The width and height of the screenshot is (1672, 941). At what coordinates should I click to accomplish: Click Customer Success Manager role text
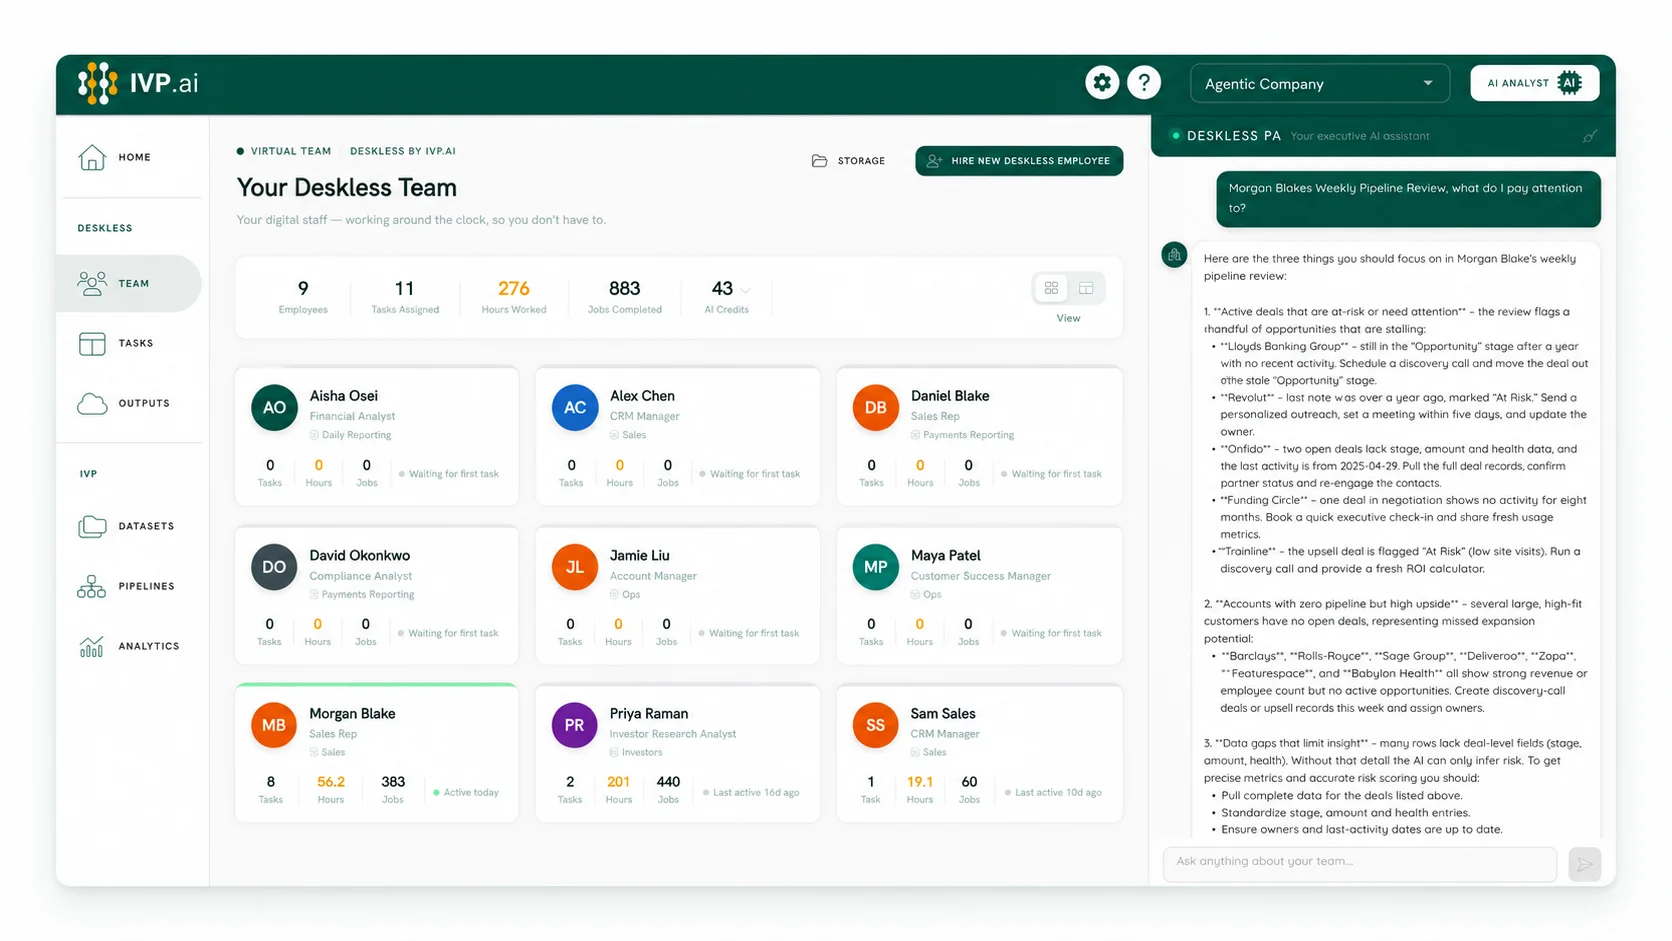click(980, 576)
